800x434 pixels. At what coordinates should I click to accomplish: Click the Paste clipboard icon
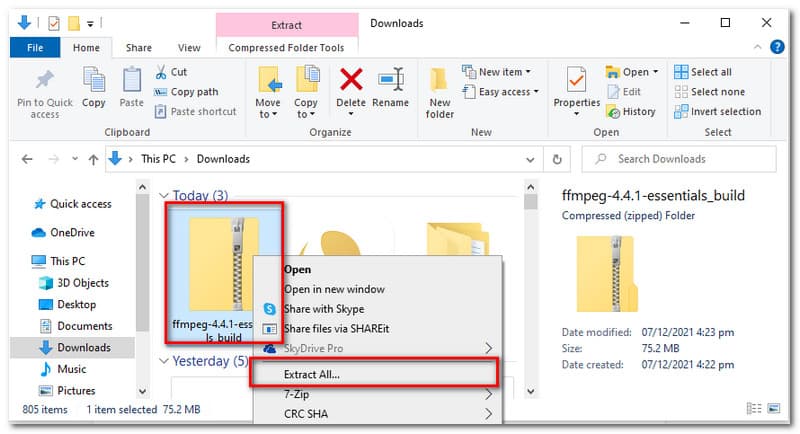click(132, 80)
